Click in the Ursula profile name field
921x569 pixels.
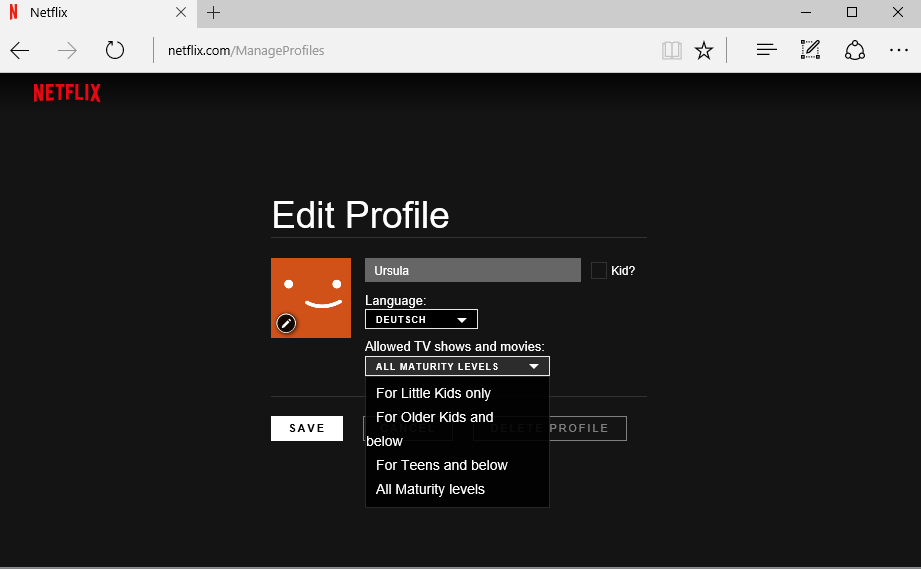472,270
